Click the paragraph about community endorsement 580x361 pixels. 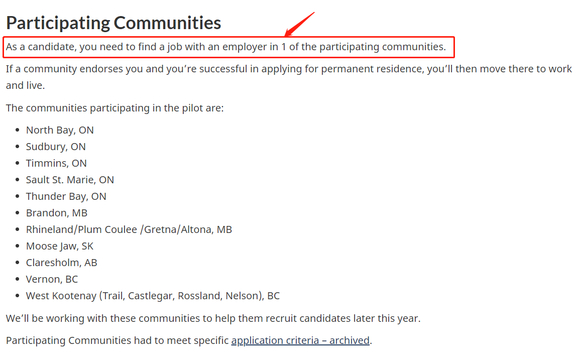[x=289, y=77]
